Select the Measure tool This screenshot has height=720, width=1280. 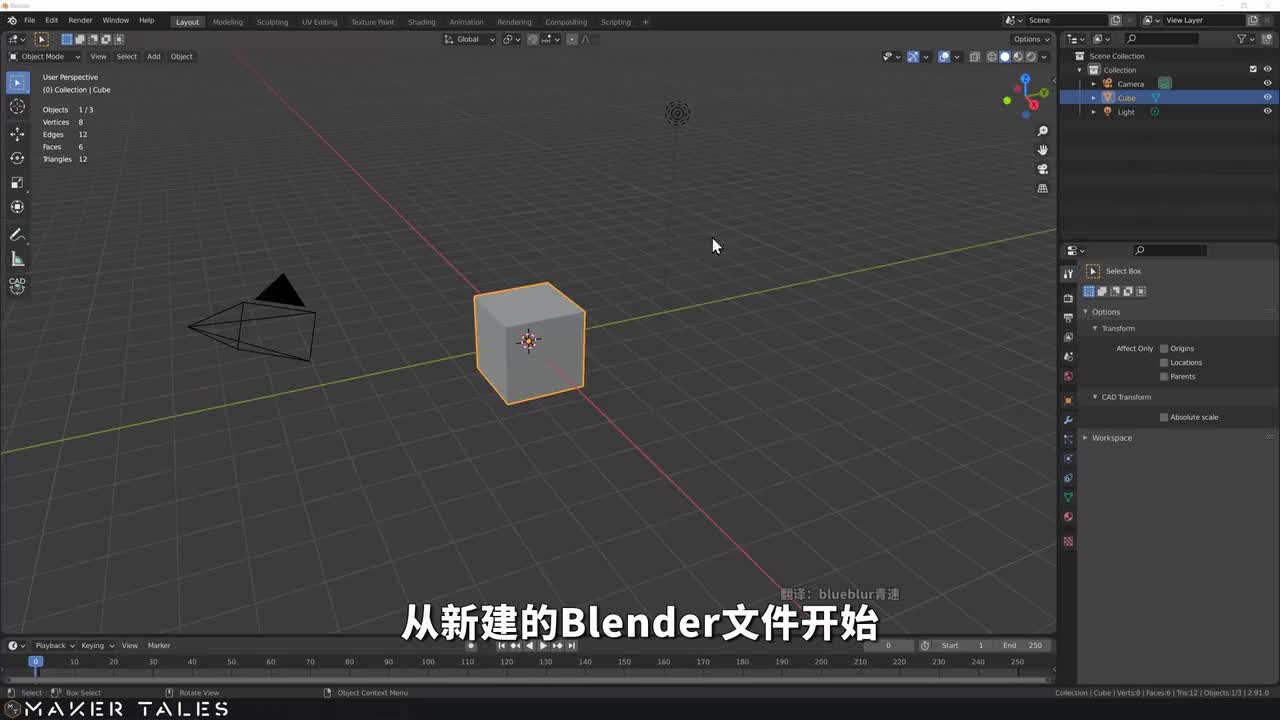point(17,259)
